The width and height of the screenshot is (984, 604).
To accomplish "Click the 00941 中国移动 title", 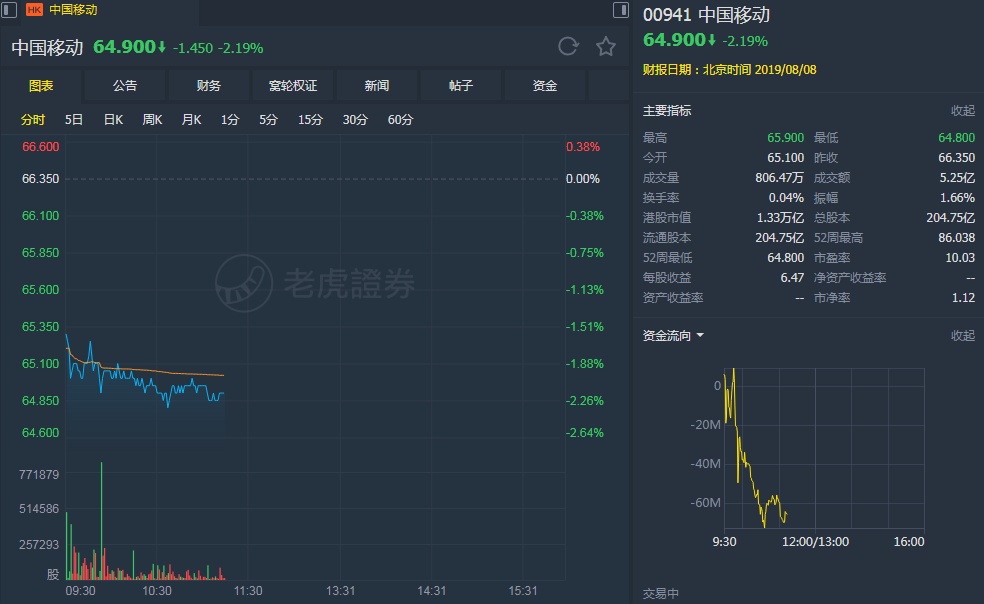I will click(x=706, y=14).
